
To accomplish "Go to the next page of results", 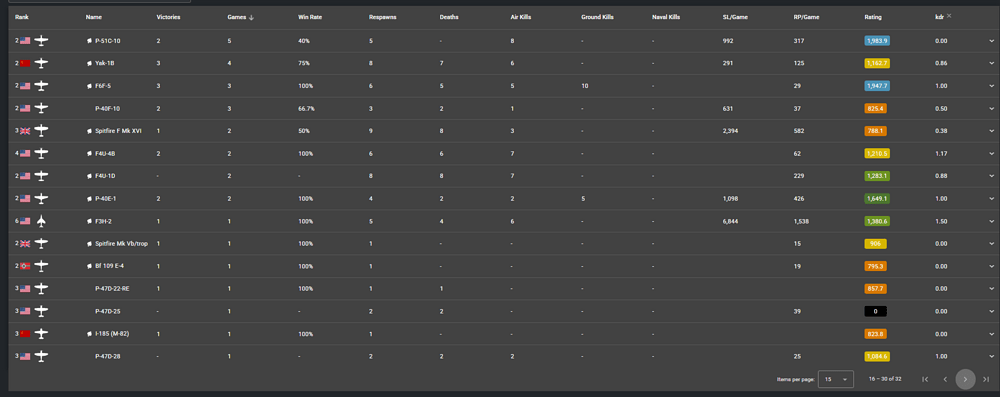I will (x=966, y=379).
